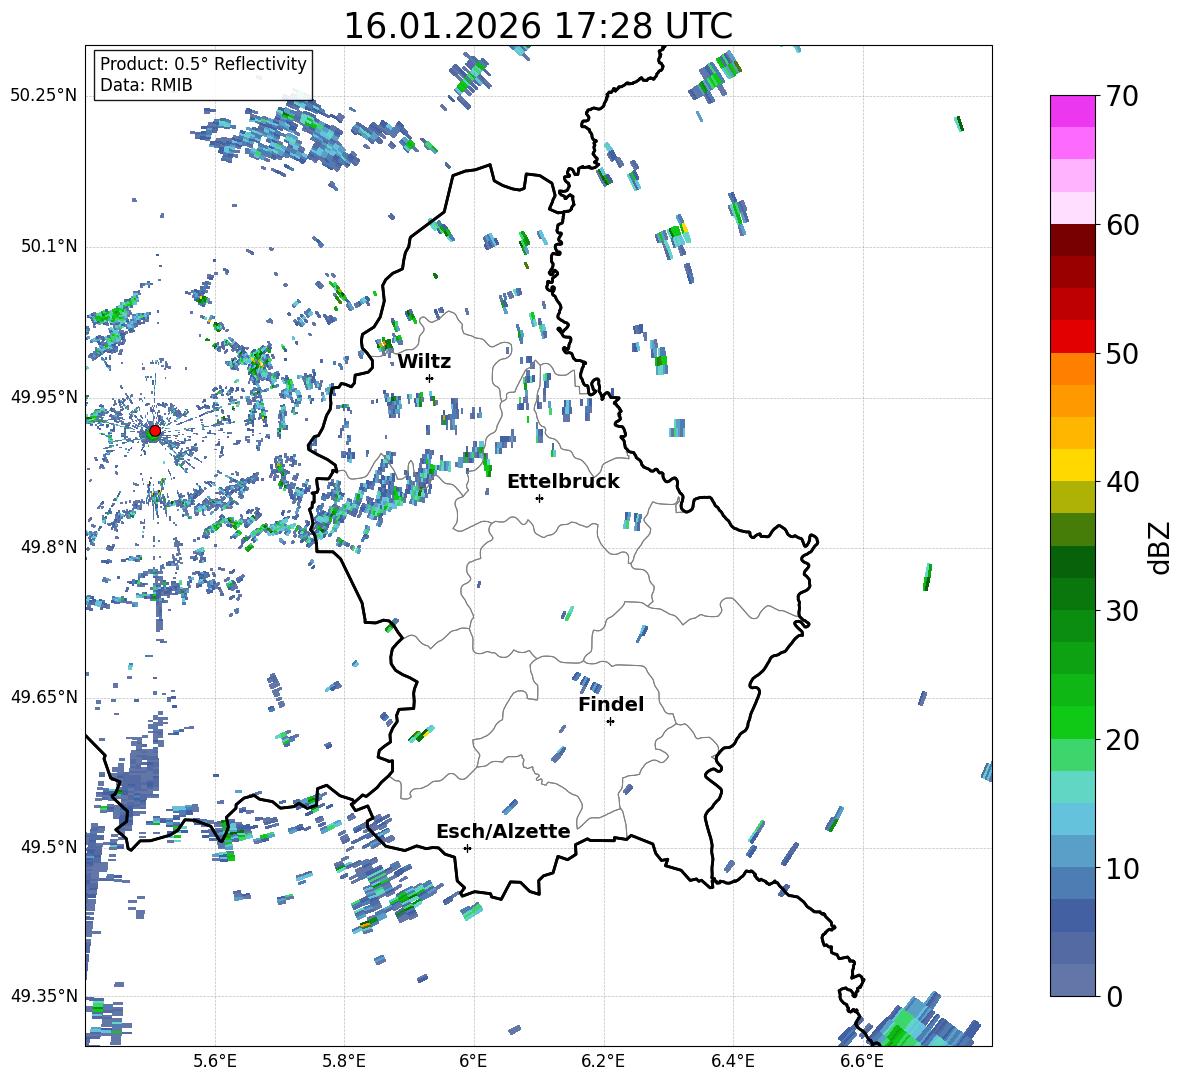1184x1081 pixels.
Task: Click the 49.5°N latitude tick label
Action: click(49, 847)
